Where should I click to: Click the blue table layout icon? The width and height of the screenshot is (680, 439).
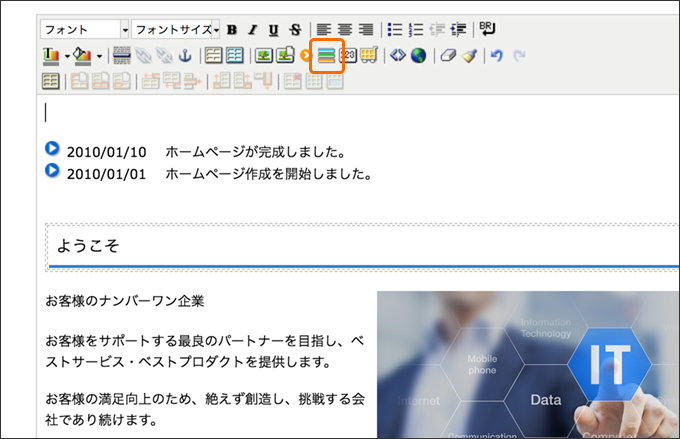pos(235,56)
